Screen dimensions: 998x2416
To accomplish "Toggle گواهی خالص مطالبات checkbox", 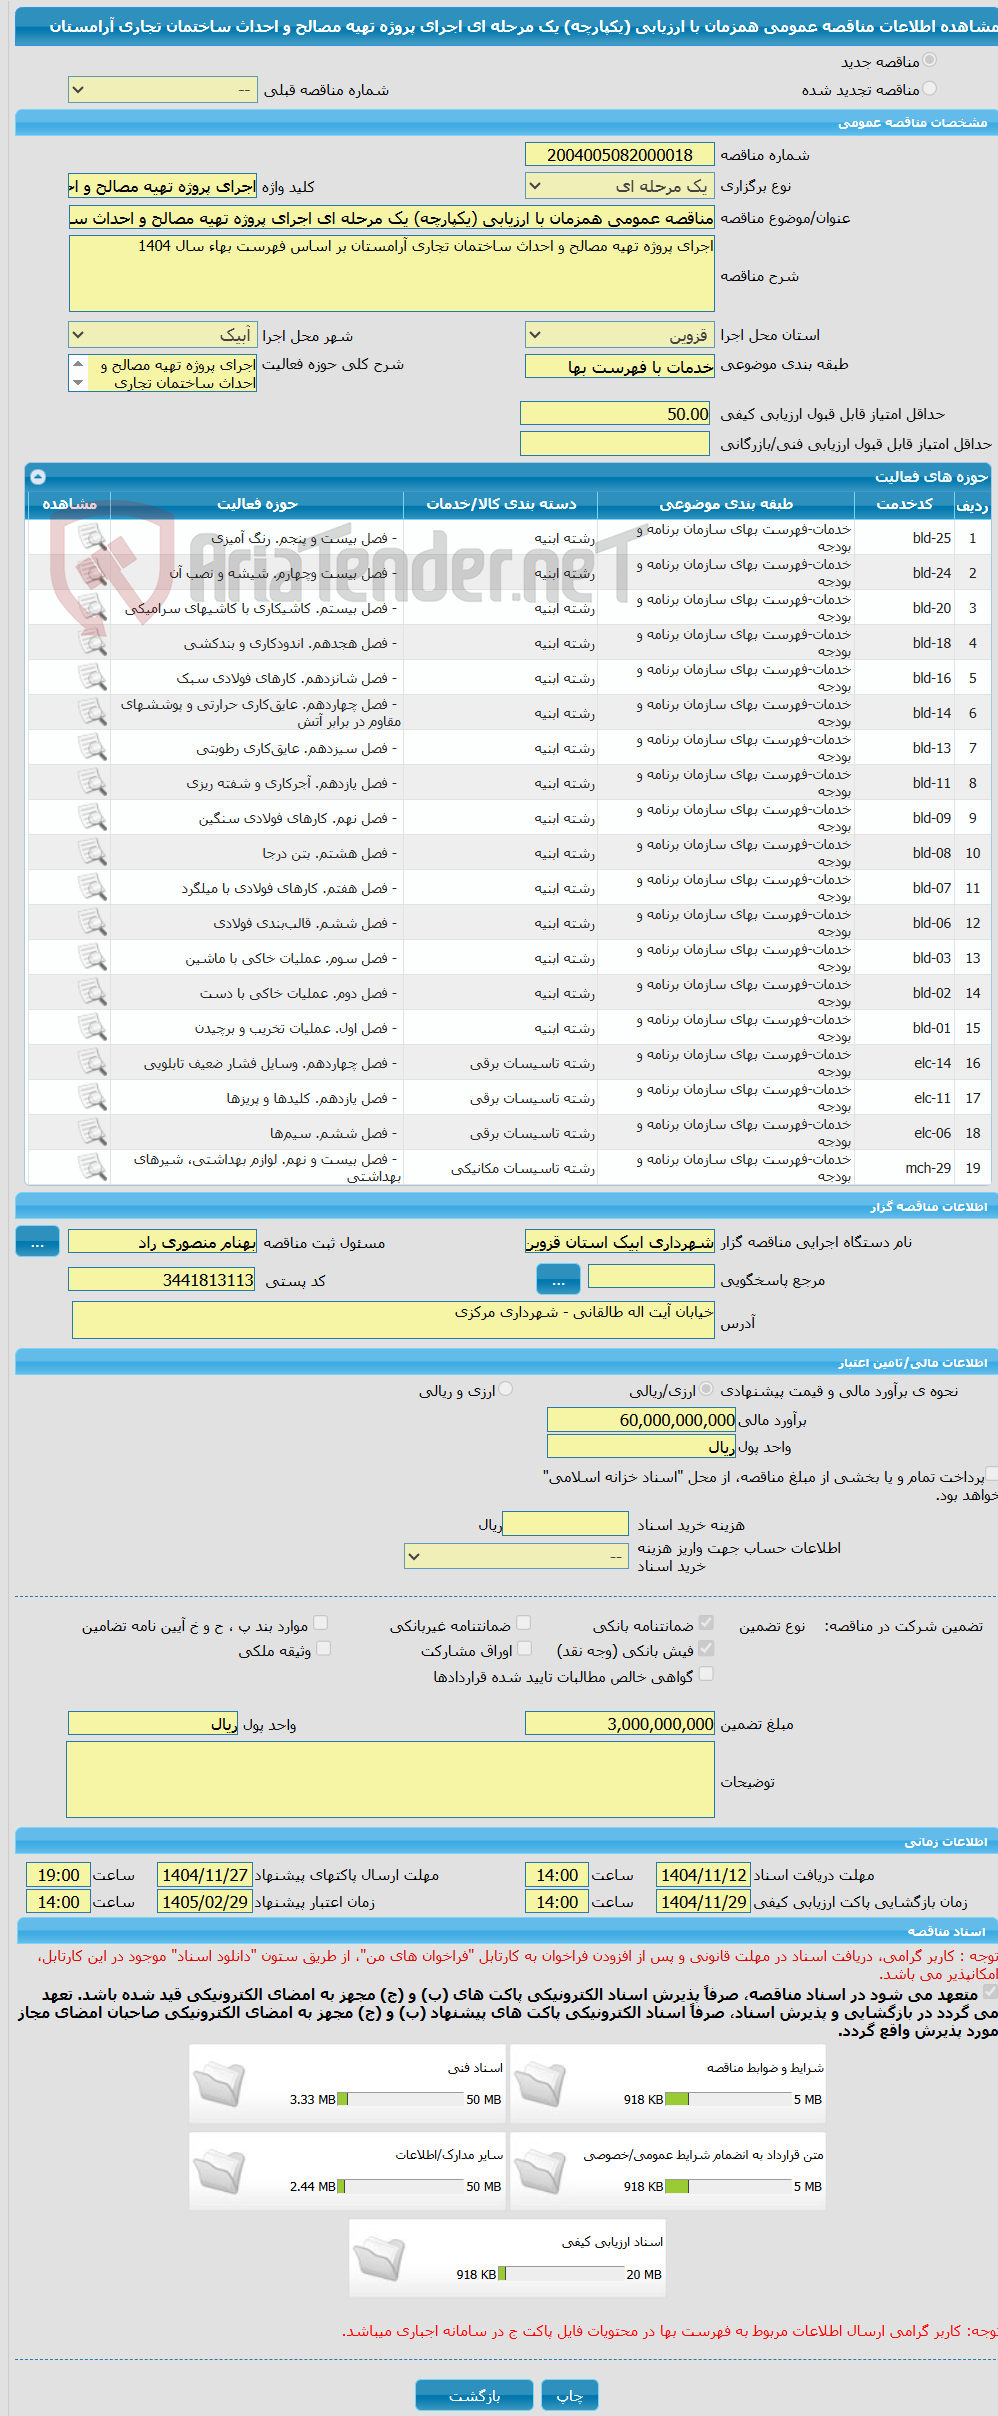I will pos(706,1674).
